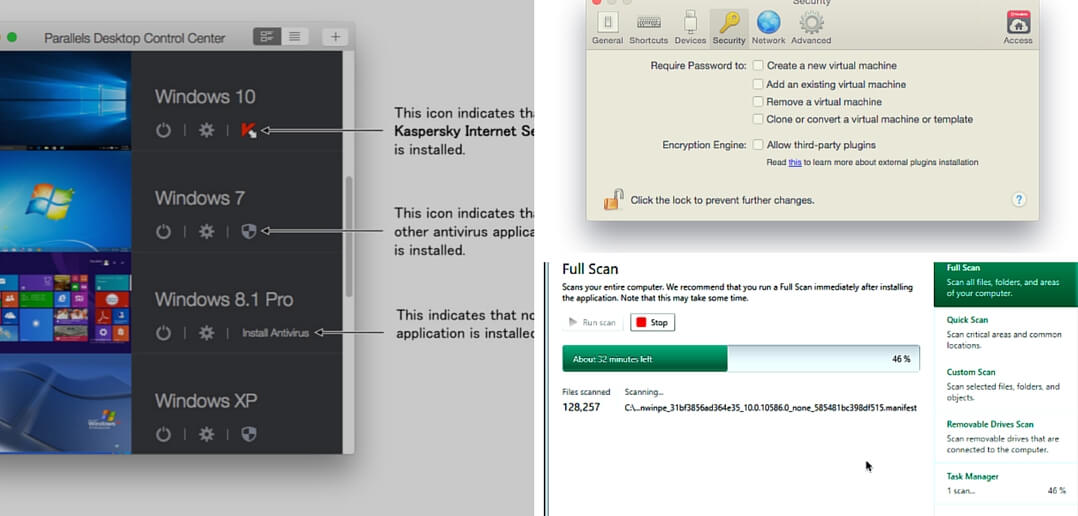Click the scan progress bar at 46%

tap(740, 359)
